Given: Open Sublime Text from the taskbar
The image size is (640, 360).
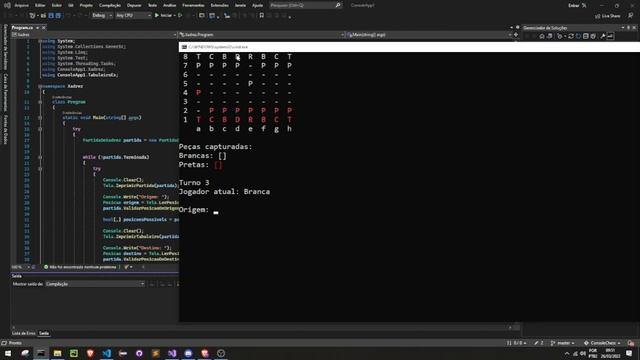Looking at the screenshot, I should [156, 353].
